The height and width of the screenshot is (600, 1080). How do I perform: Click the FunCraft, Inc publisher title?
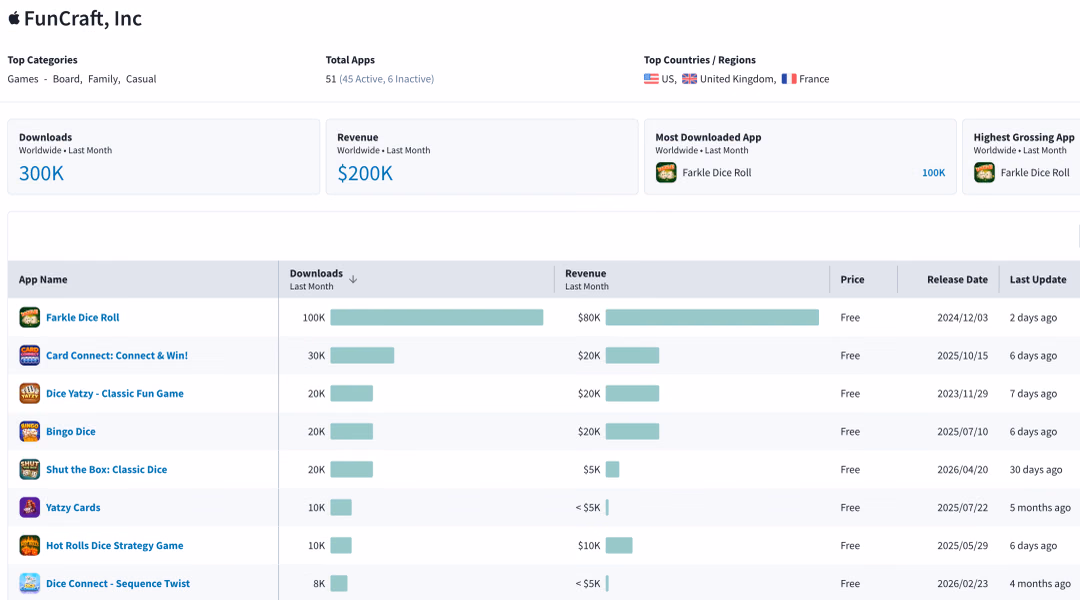[x=83, y=19]
